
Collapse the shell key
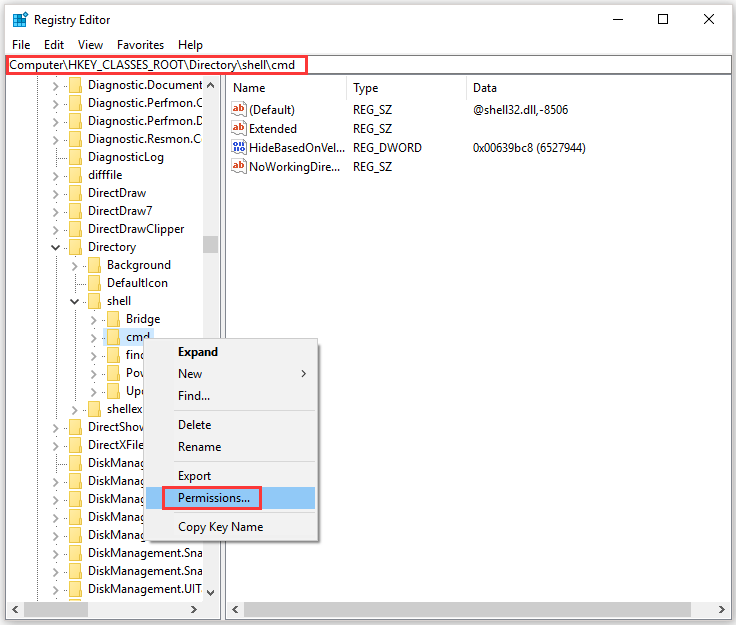[74, 301]
